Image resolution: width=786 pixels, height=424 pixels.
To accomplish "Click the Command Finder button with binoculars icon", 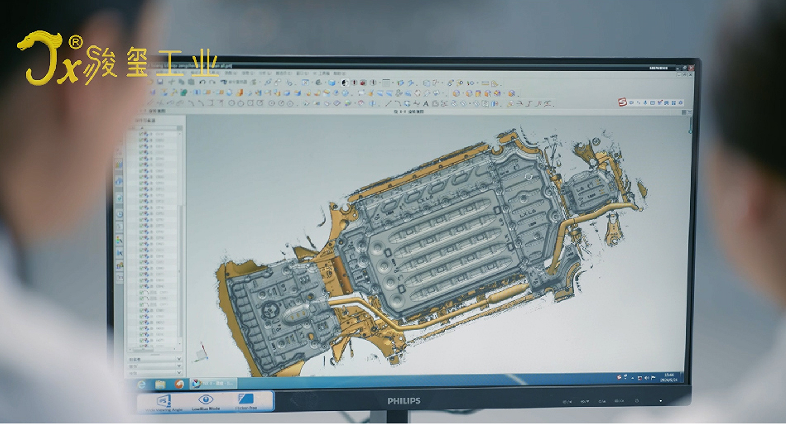I will (235, 82).
